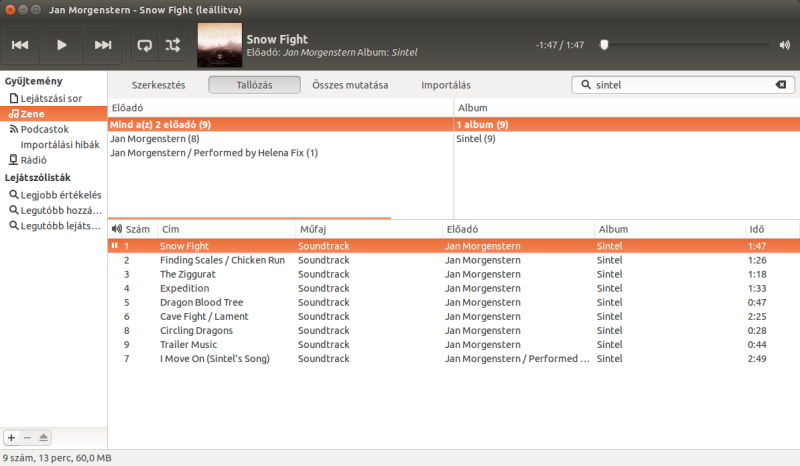The width and height of the screenshot is (800, 466).
Task: Click the playing-status speaker column header
Action: point(116,229)
